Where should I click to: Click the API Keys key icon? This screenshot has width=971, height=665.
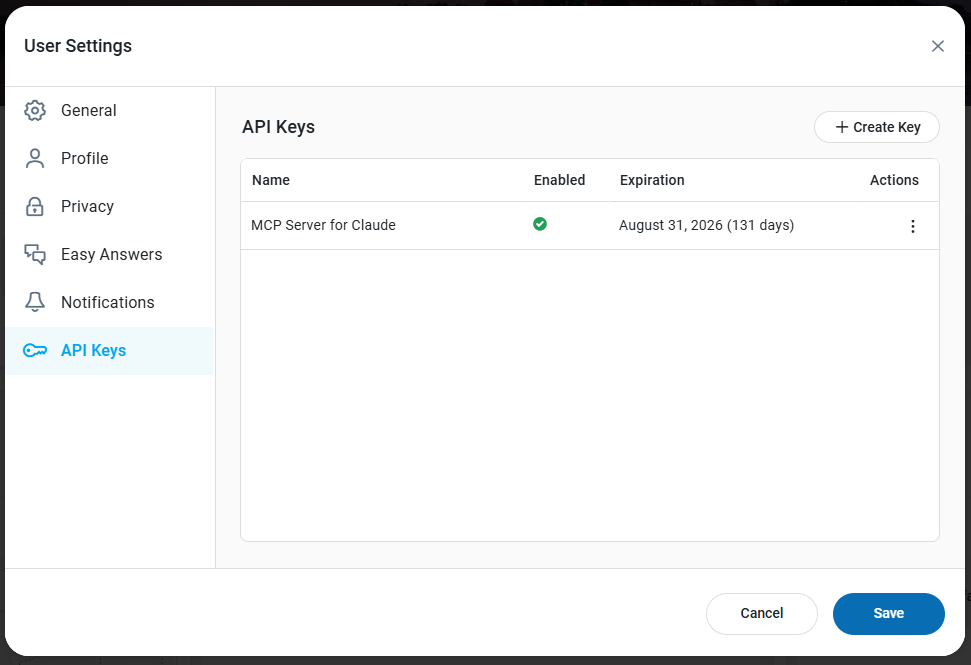pyautogui.click(x=35, y=350)
